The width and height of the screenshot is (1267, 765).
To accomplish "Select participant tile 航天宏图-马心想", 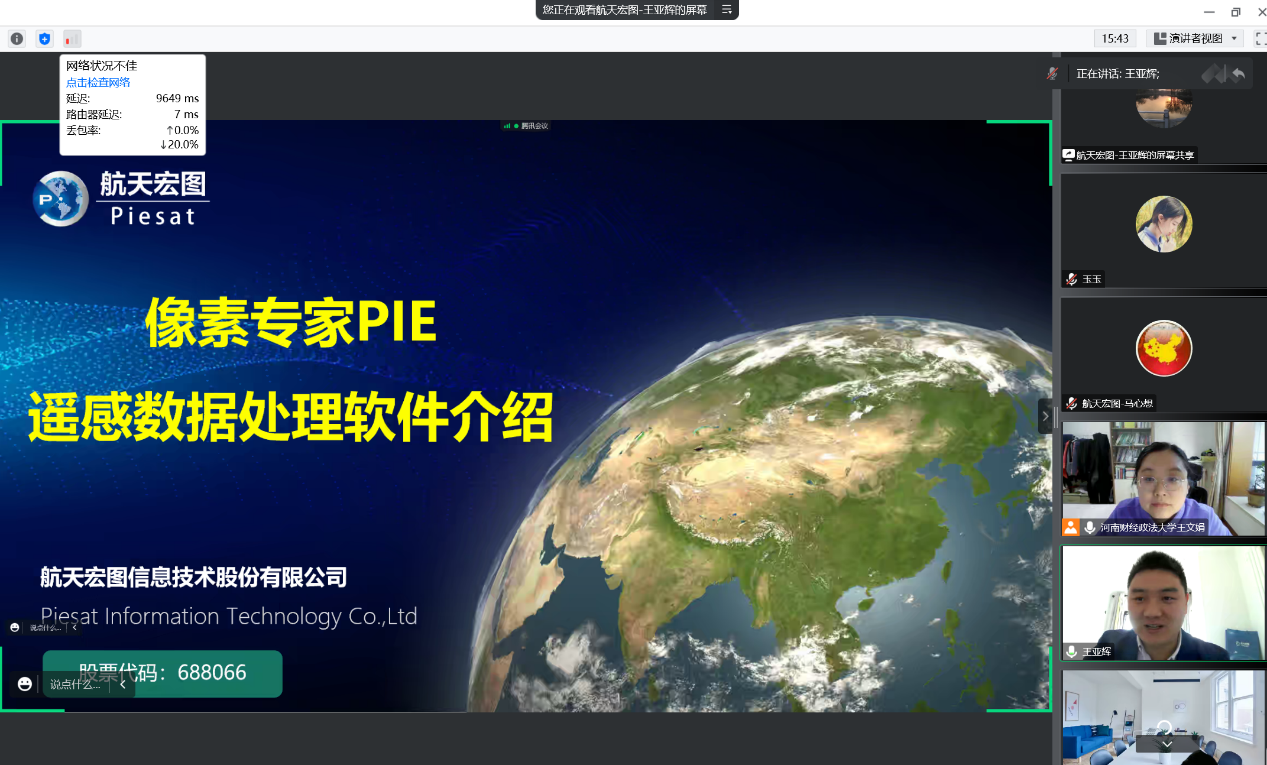I will click(1163, 355).
